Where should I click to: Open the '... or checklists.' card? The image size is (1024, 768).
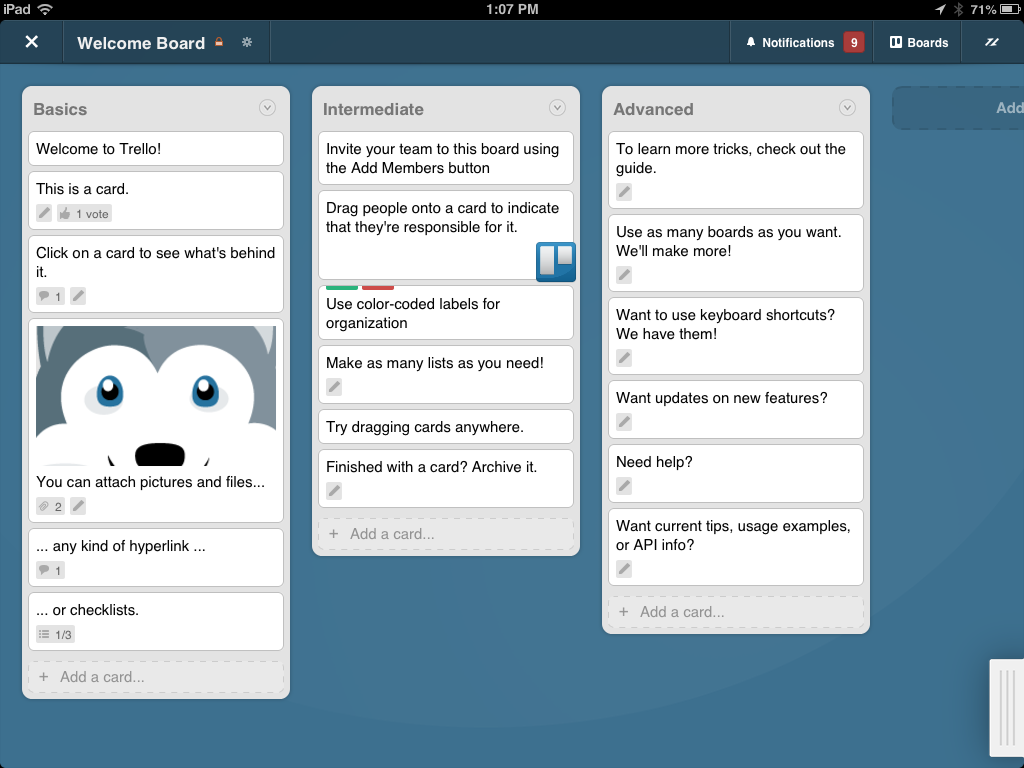pyautogui.click(x=156, y=621)
